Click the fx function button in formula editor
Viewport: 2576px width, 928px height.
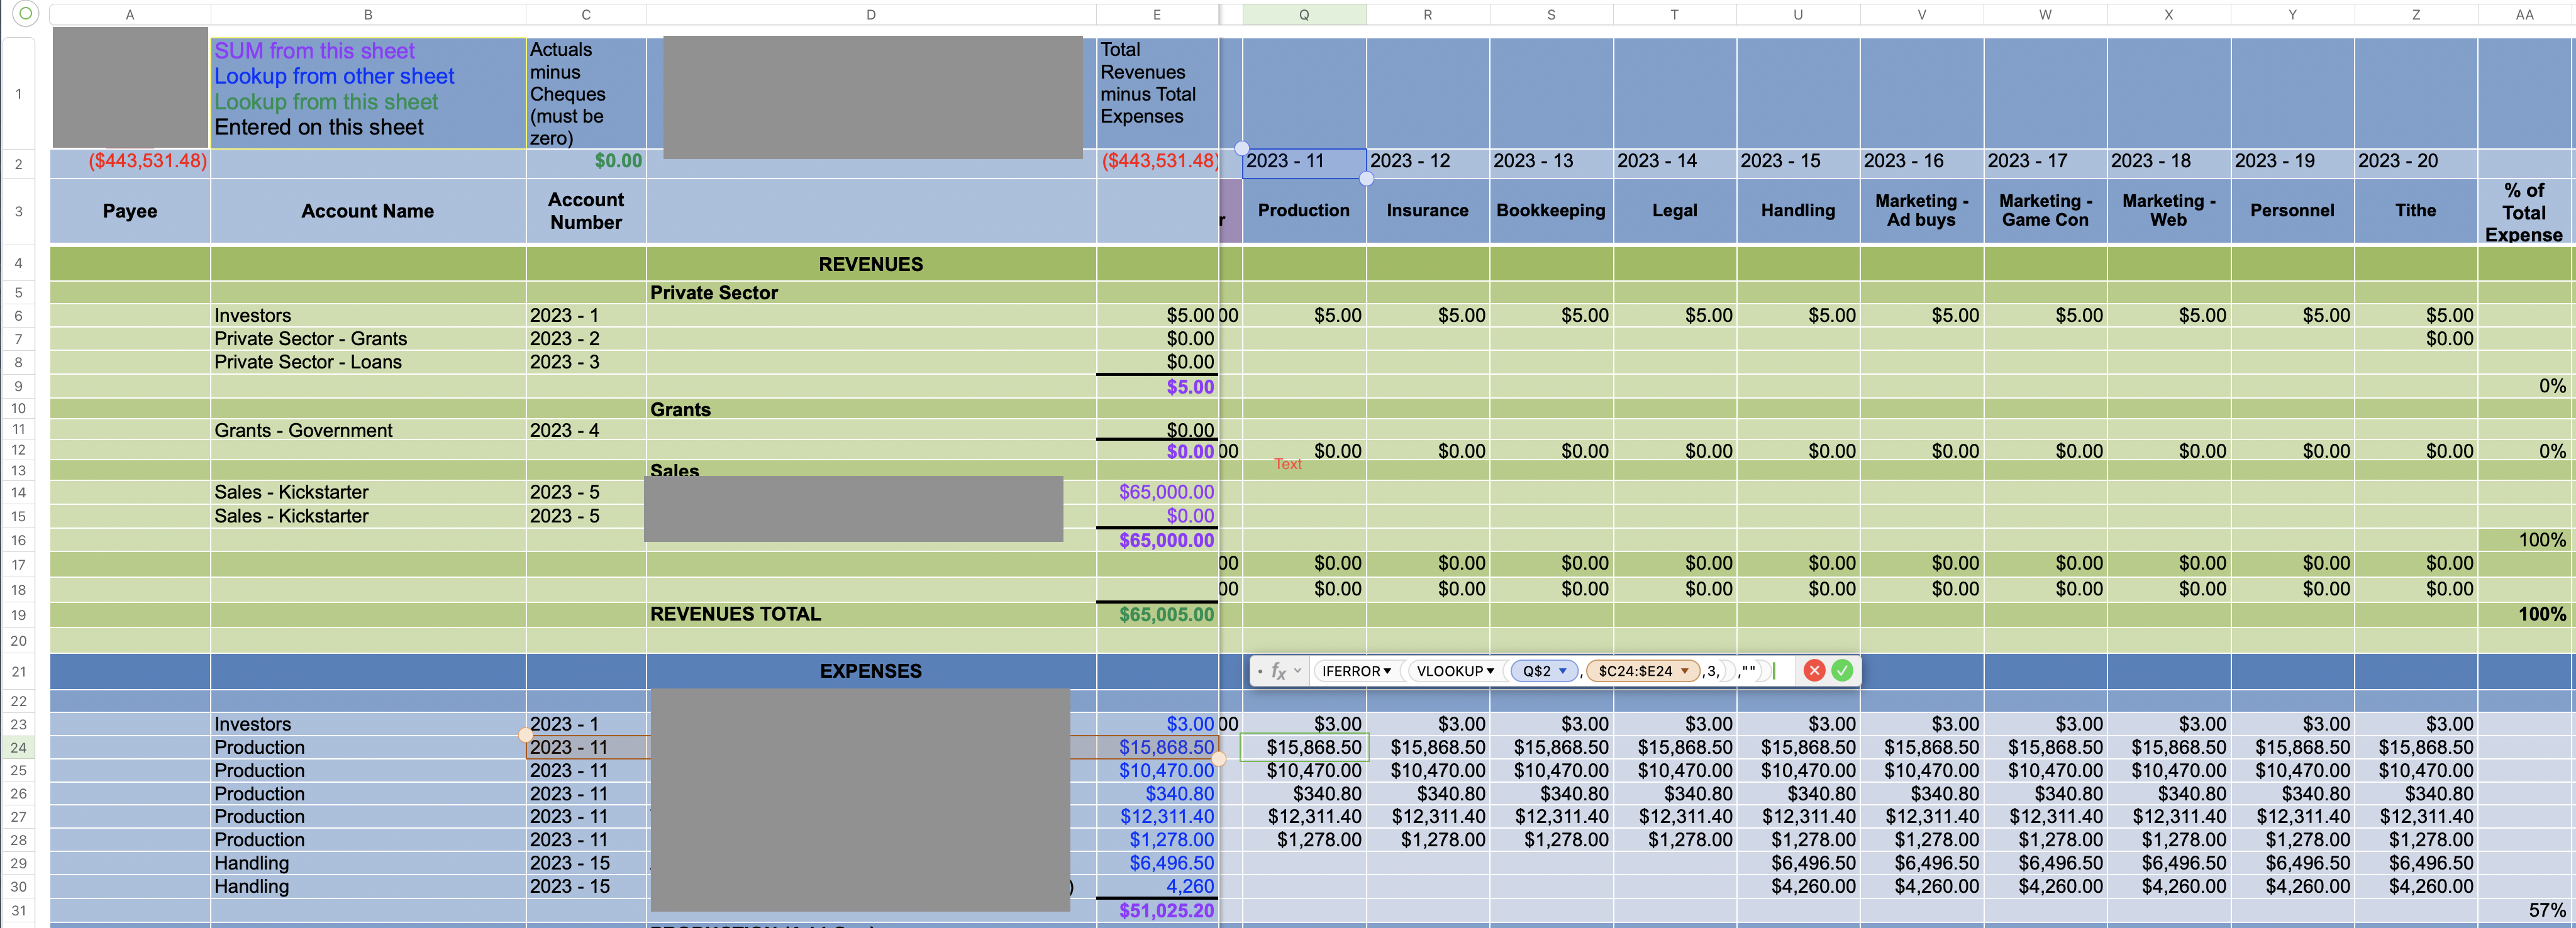[x=1278, y=671]
